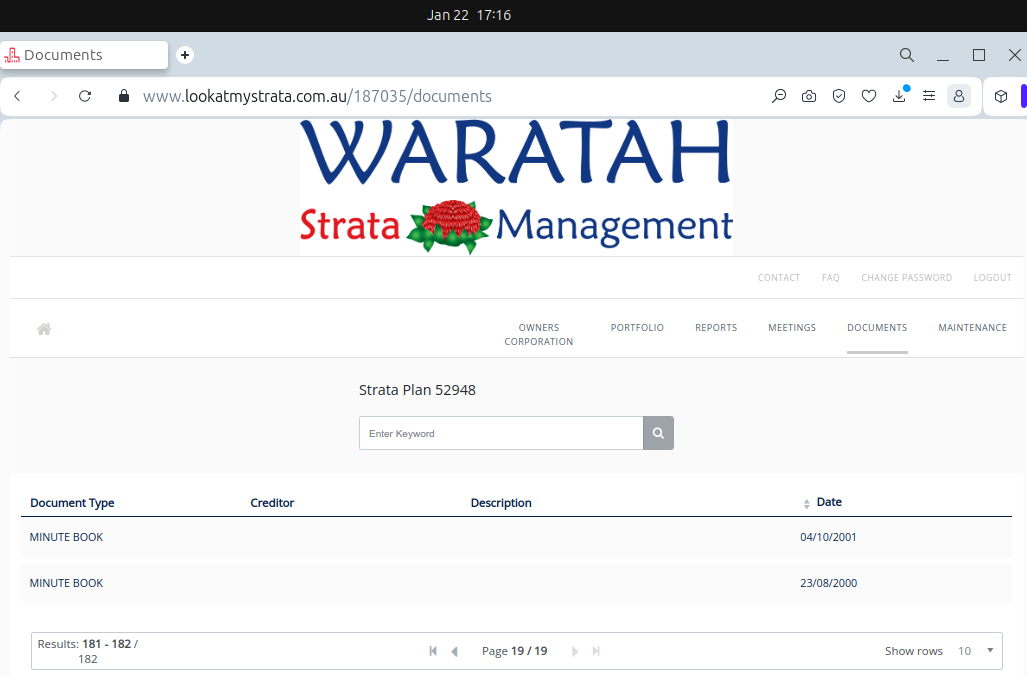This screenshot has height=676, width=1027.
Task: Open the privacy shield panel
Action: point(839,96)
